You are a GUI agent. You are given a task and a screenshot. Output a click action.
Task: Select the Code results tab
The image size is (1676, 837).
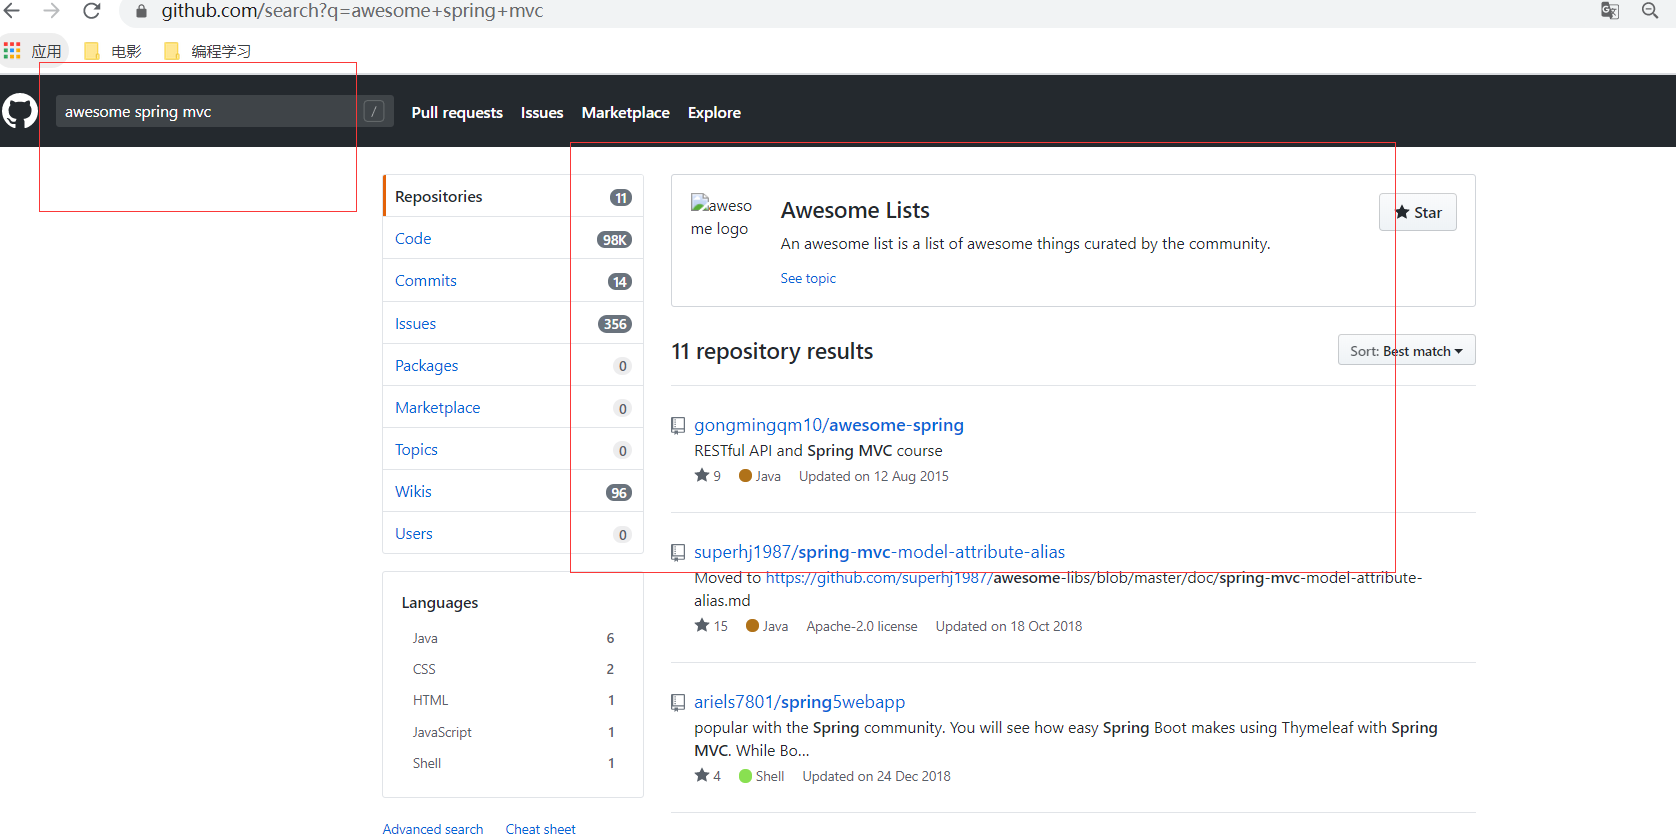coord(413,239)
